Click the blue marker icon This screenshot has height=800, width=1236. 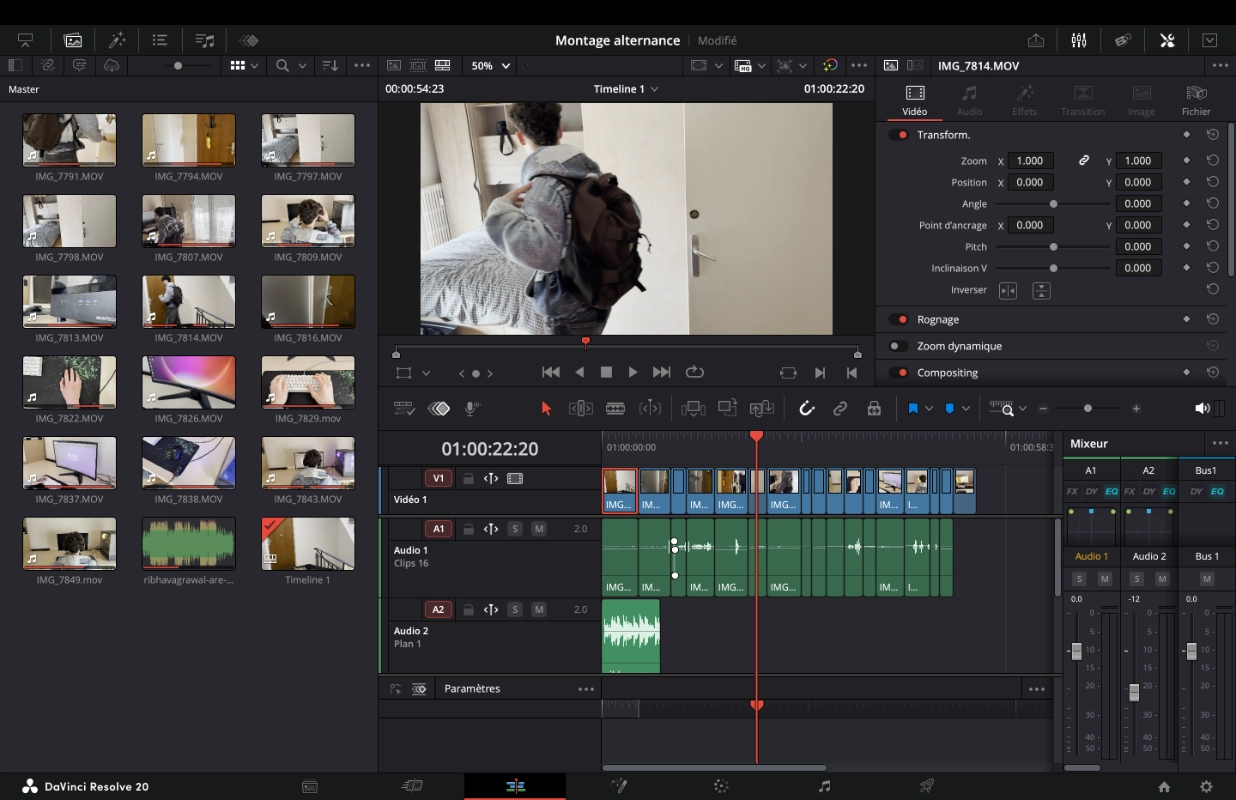tap(950, 408)
